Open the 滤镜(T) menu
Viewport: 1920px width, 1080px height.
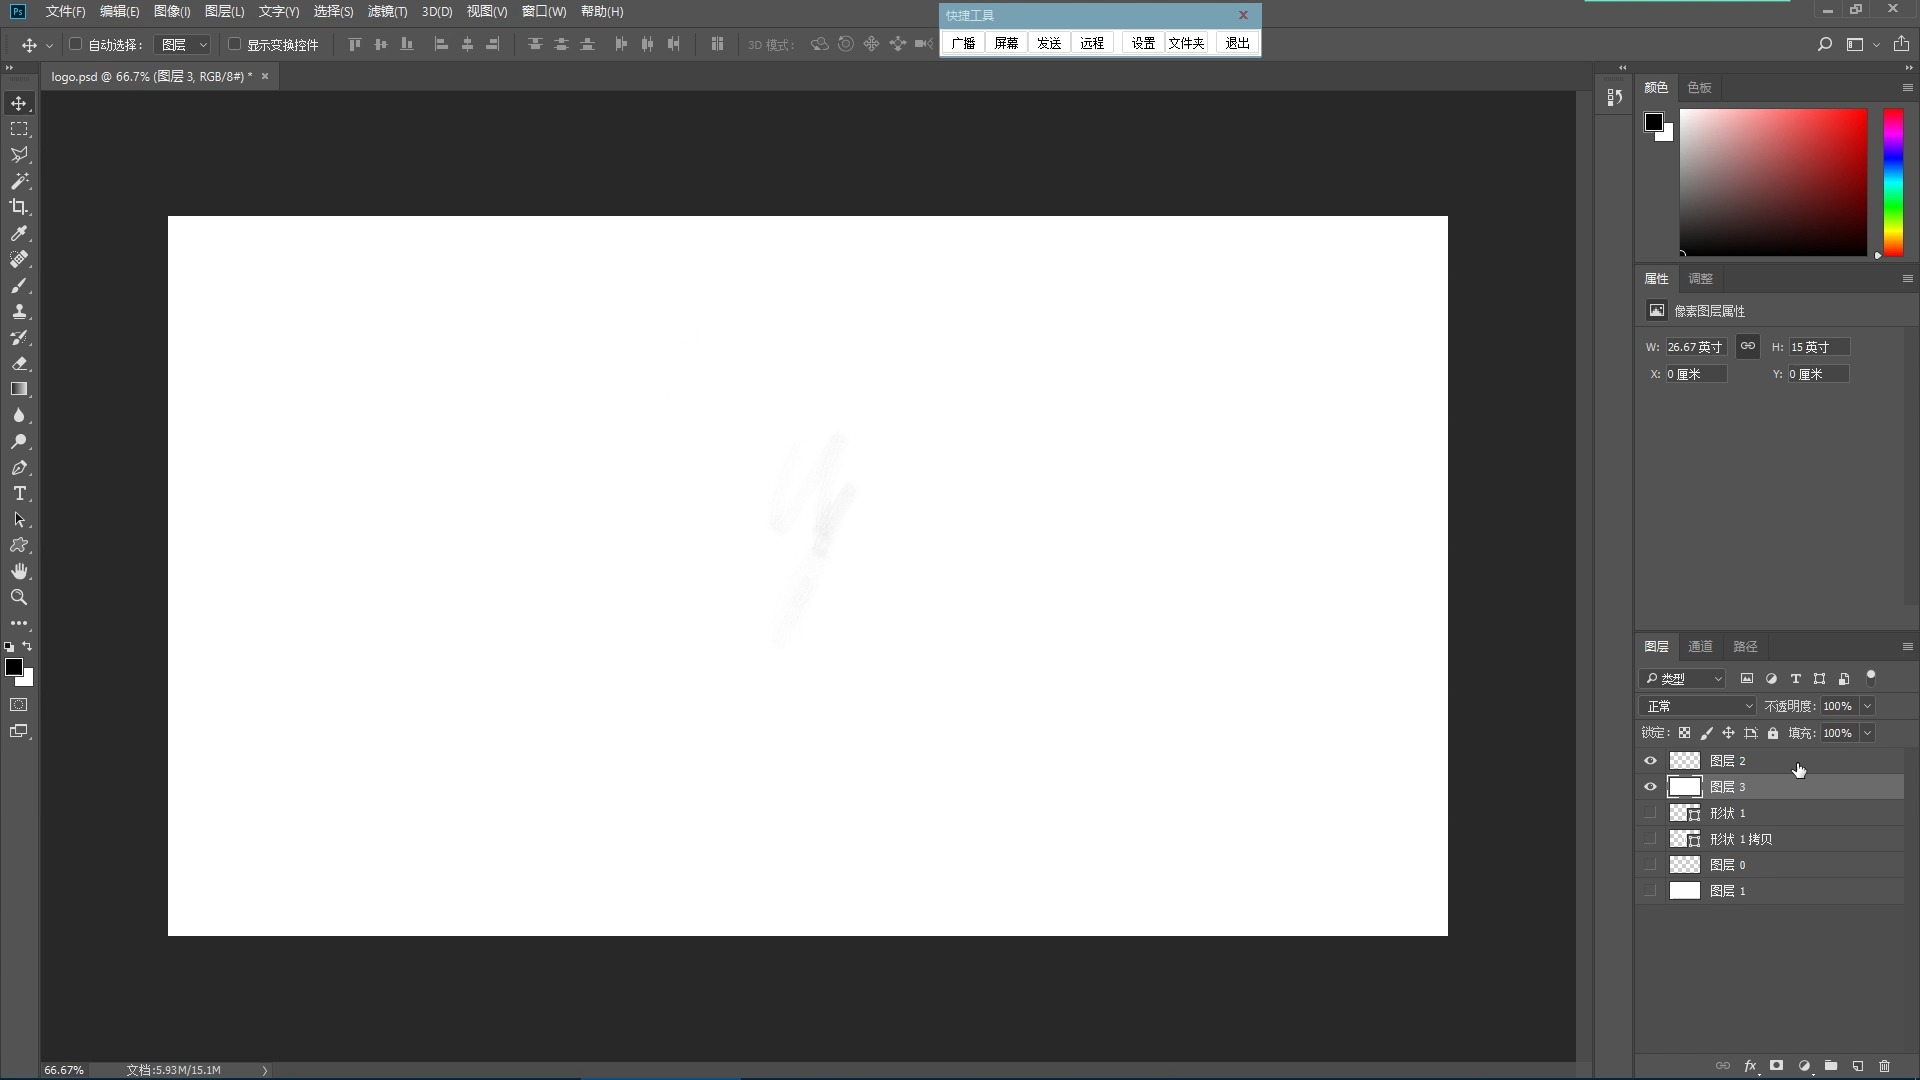coord(387,12)
